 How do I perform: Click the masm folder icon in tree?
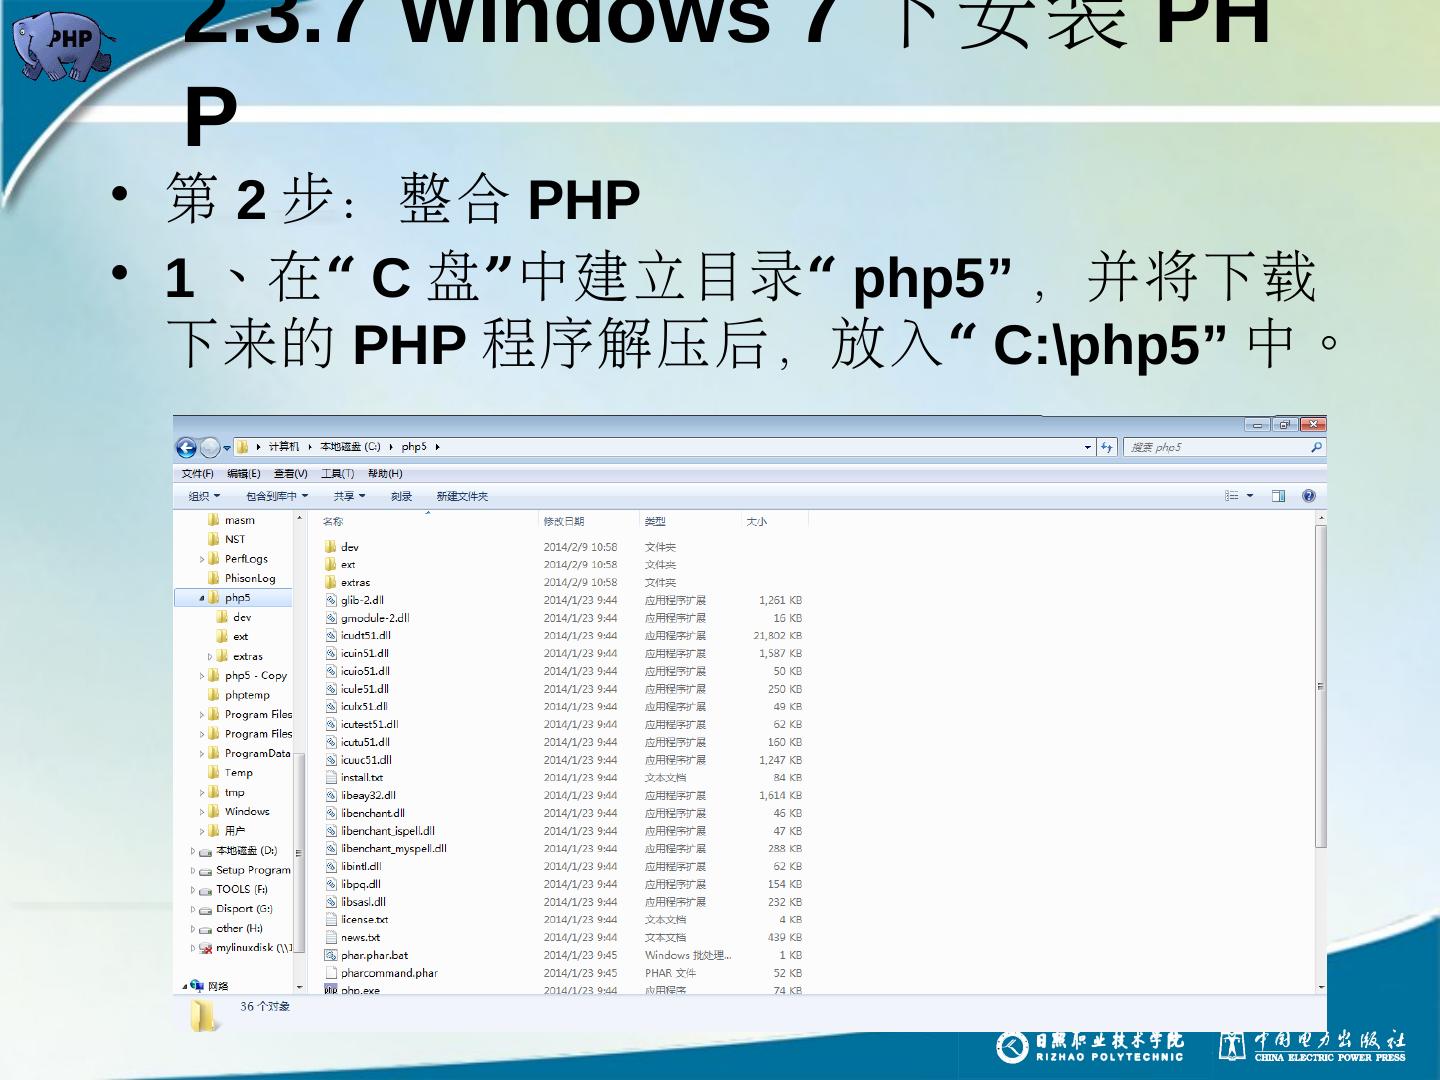coord(214,520)
